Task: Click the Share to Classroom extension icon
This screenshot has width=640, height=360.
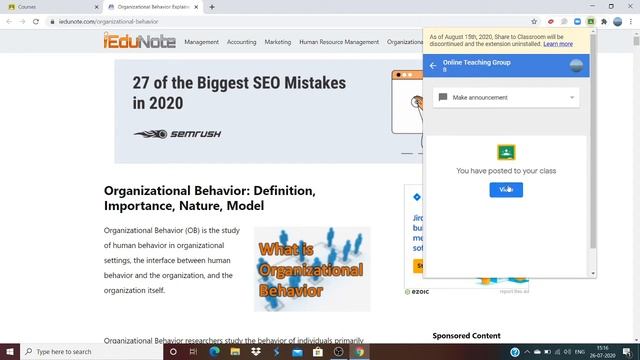Action: click(591, 22)
